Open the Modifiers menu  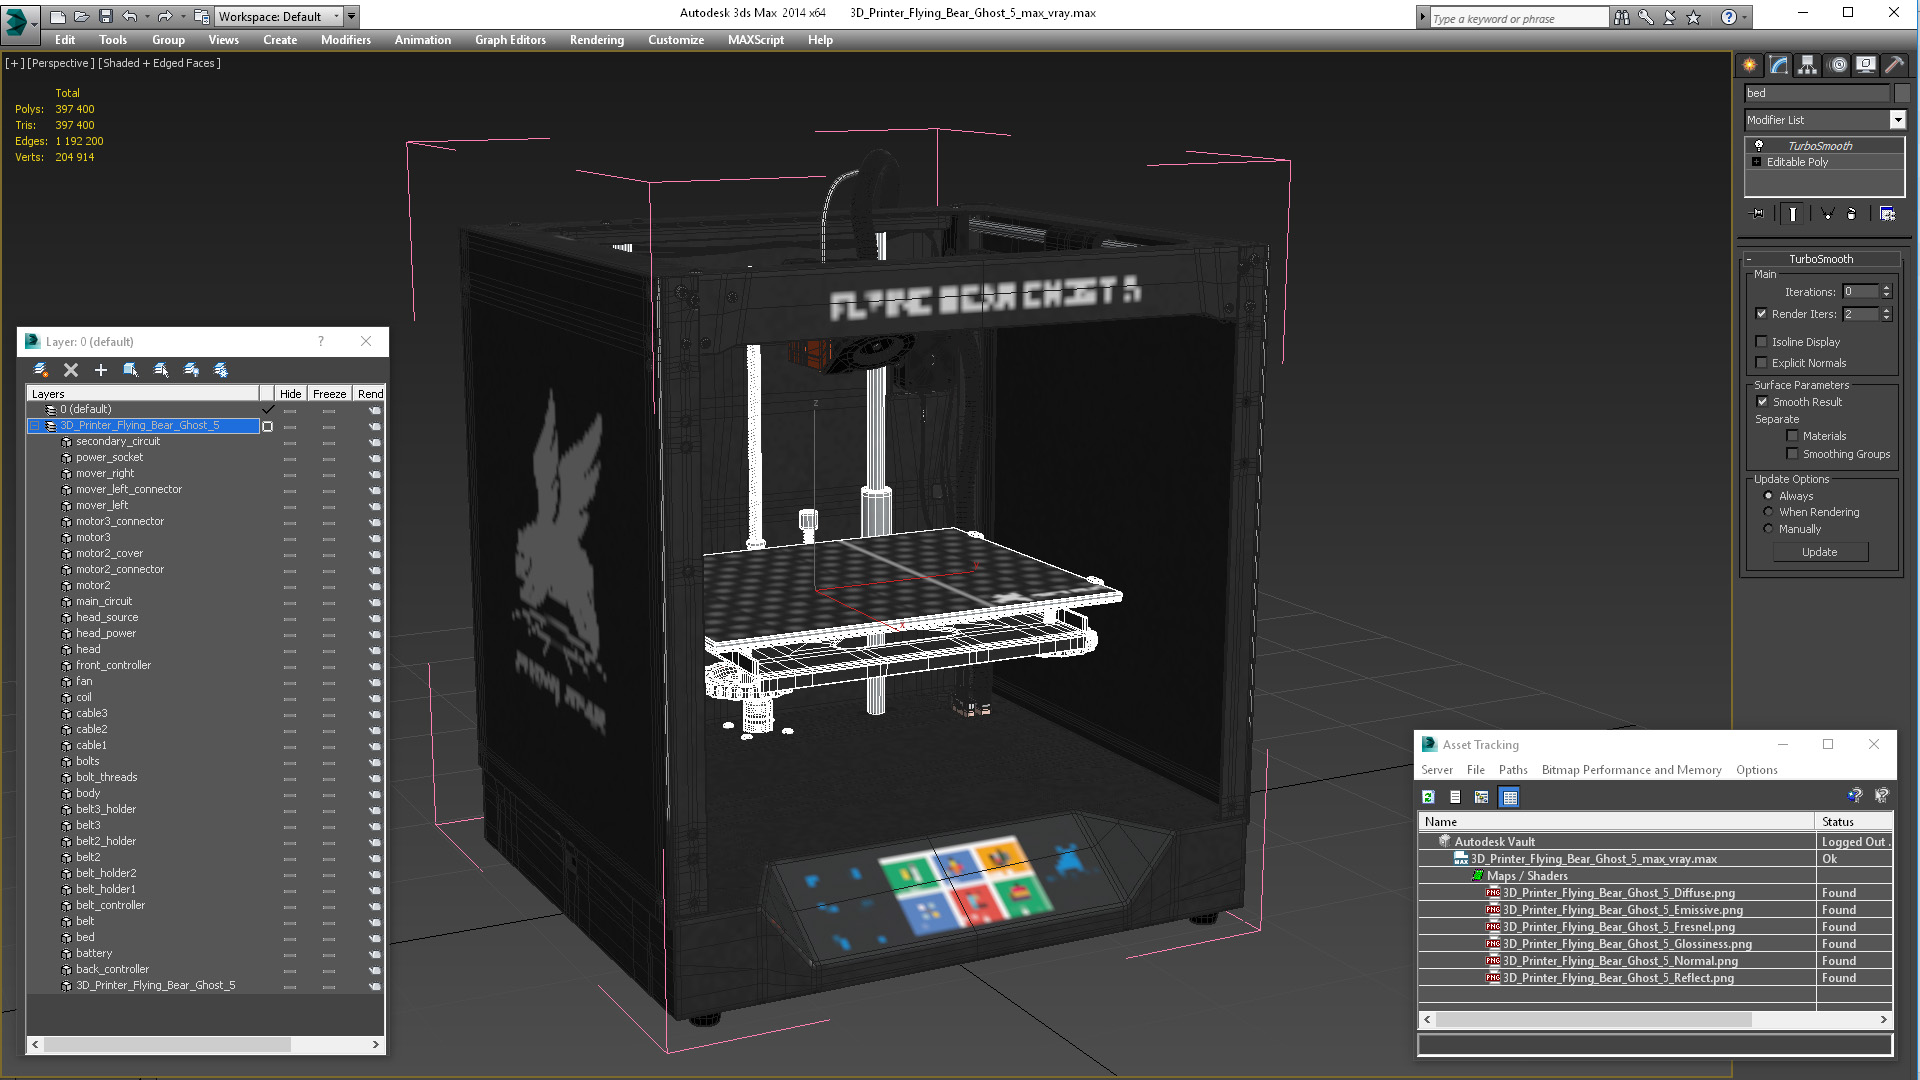tap(346, 40)
